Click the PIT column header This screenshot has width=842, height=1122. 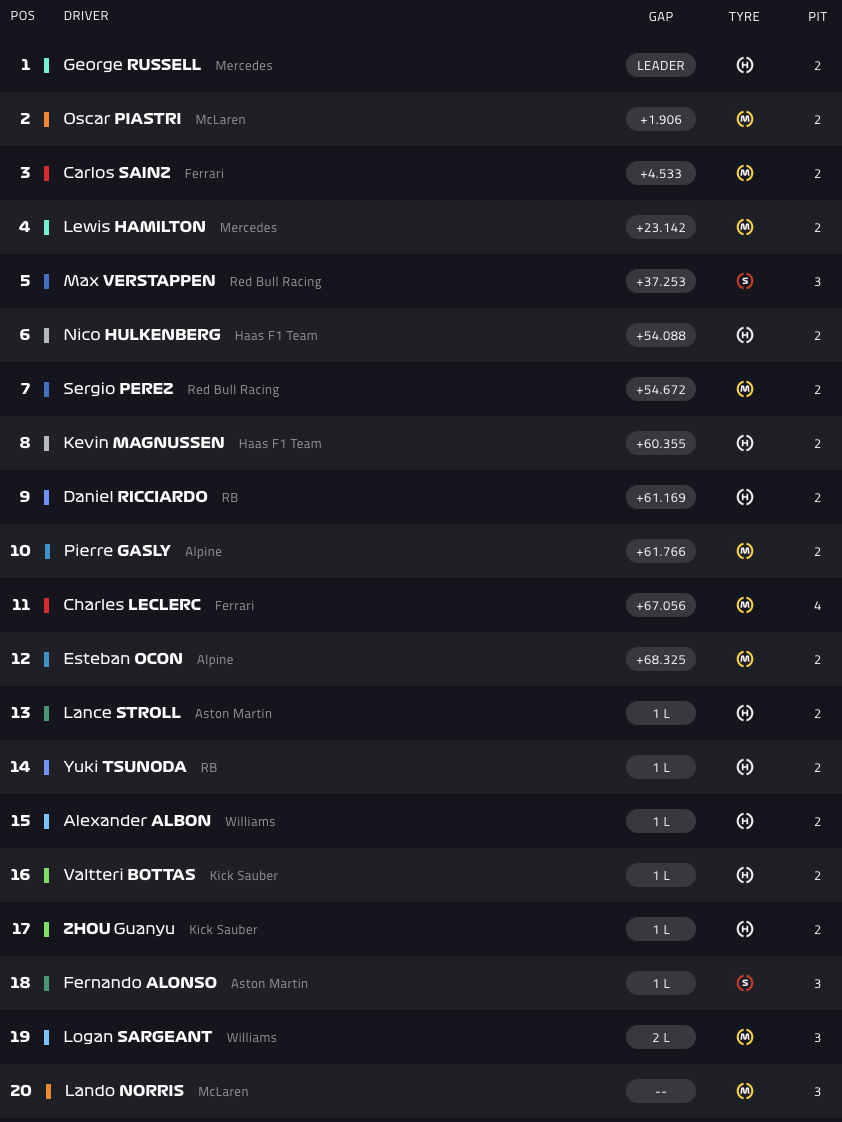[x=817, y=16]
